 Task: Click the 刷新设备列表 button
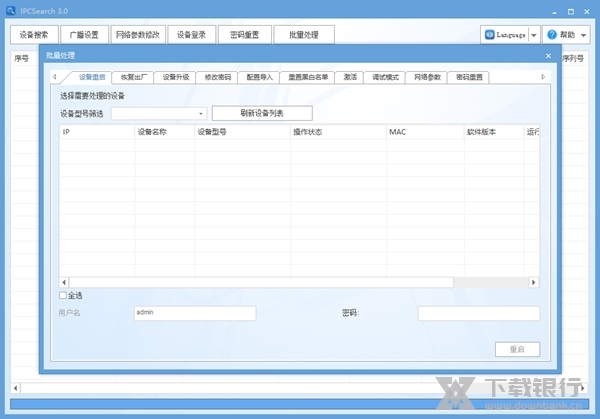[262, 113]
